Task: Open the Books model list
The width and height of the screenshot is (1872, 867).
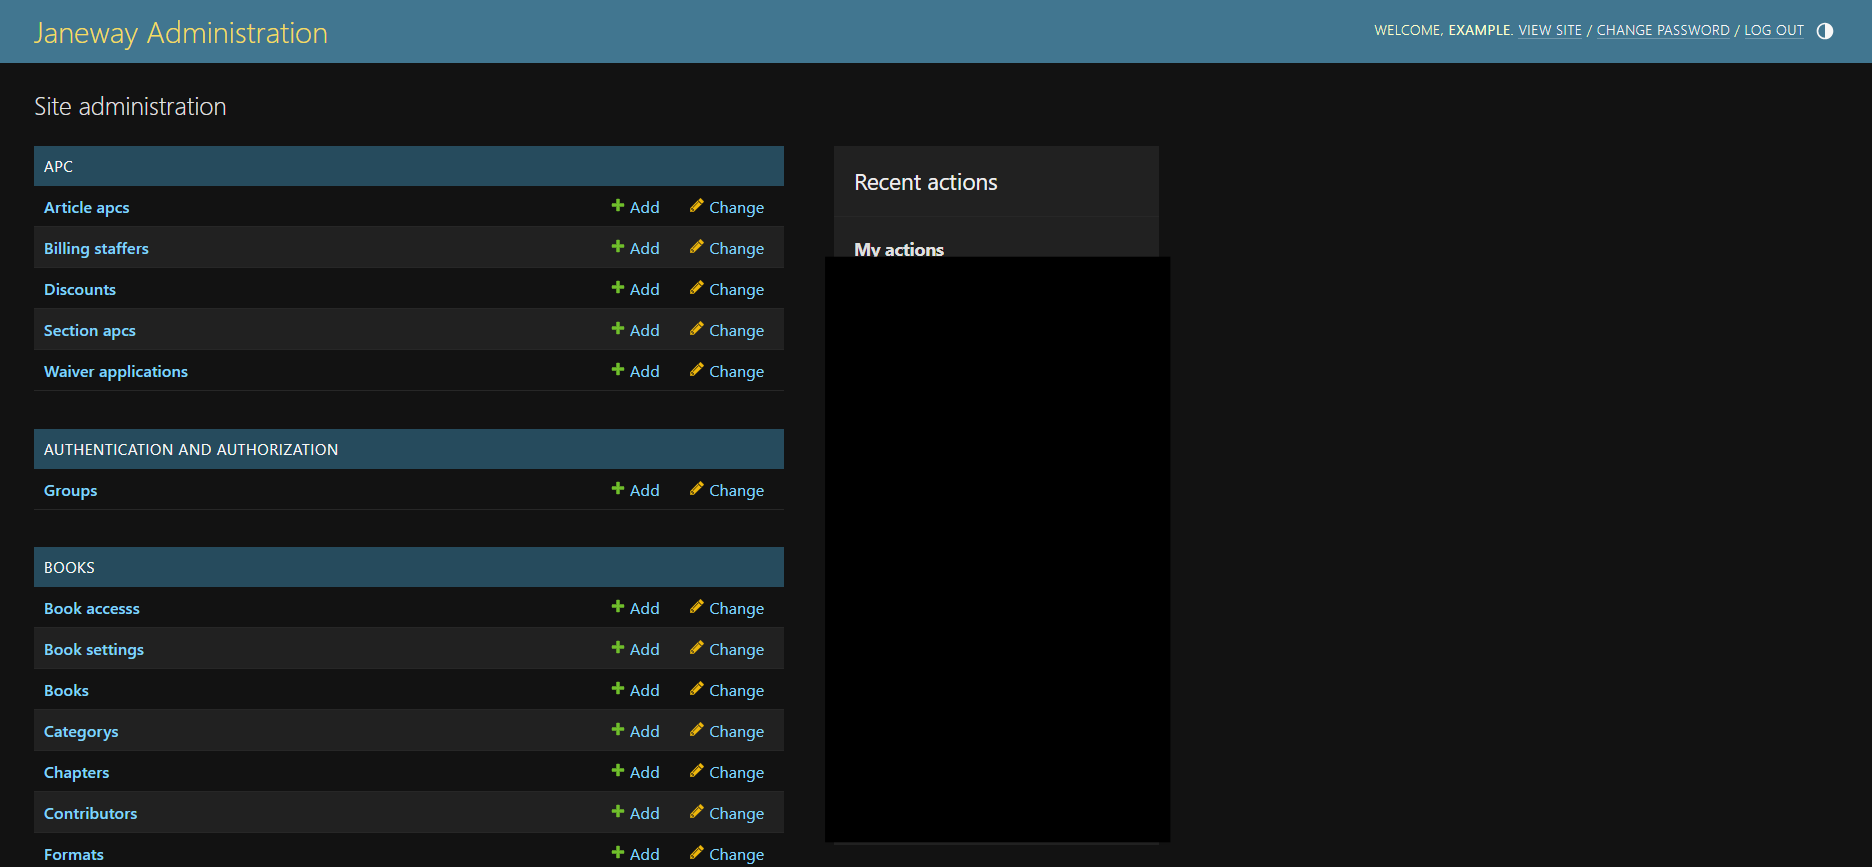Action: point(66,690)
